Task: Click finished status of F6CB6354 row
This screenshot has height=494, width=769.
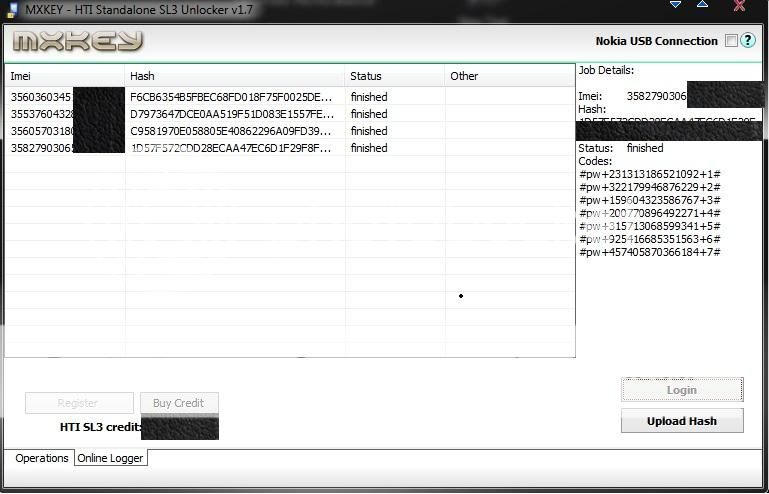Action: click(x=369, y=97)
